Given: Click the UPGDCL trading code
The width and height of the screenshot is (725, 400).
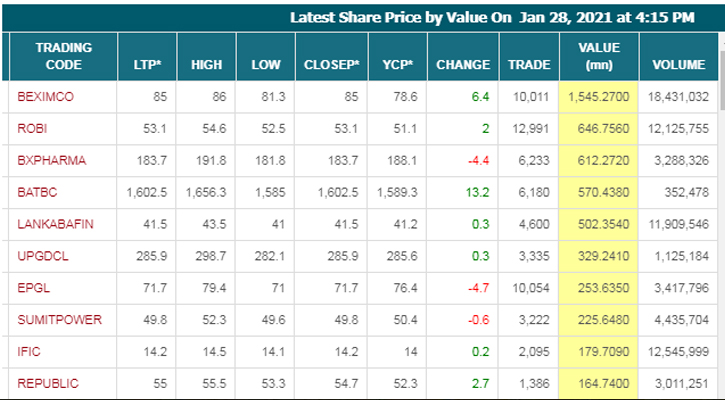Looking at the screenshot, I should pyautogui.click(x=41, y=256).
